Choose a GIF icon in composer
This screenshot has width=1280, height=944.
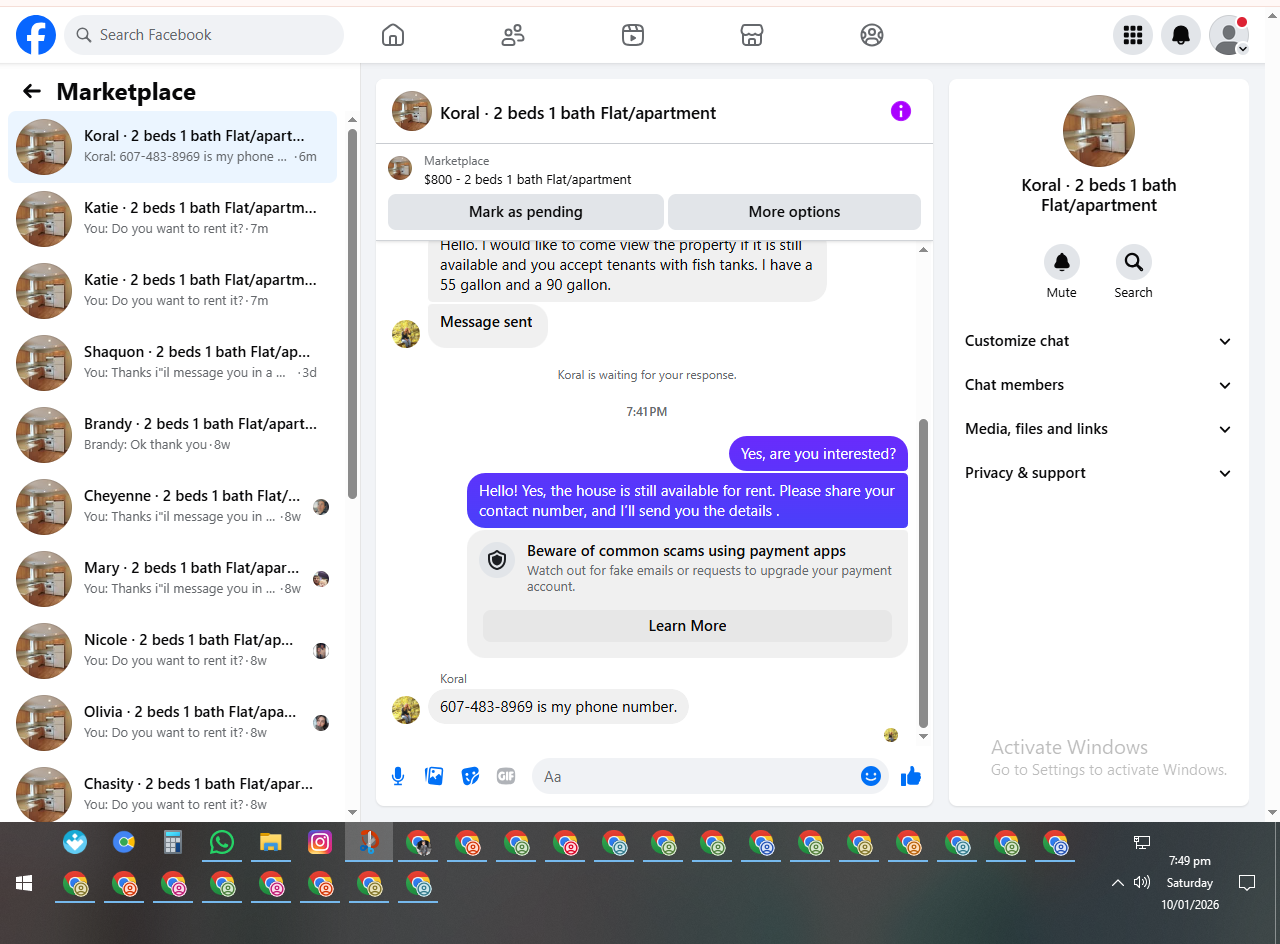(506, 776)
